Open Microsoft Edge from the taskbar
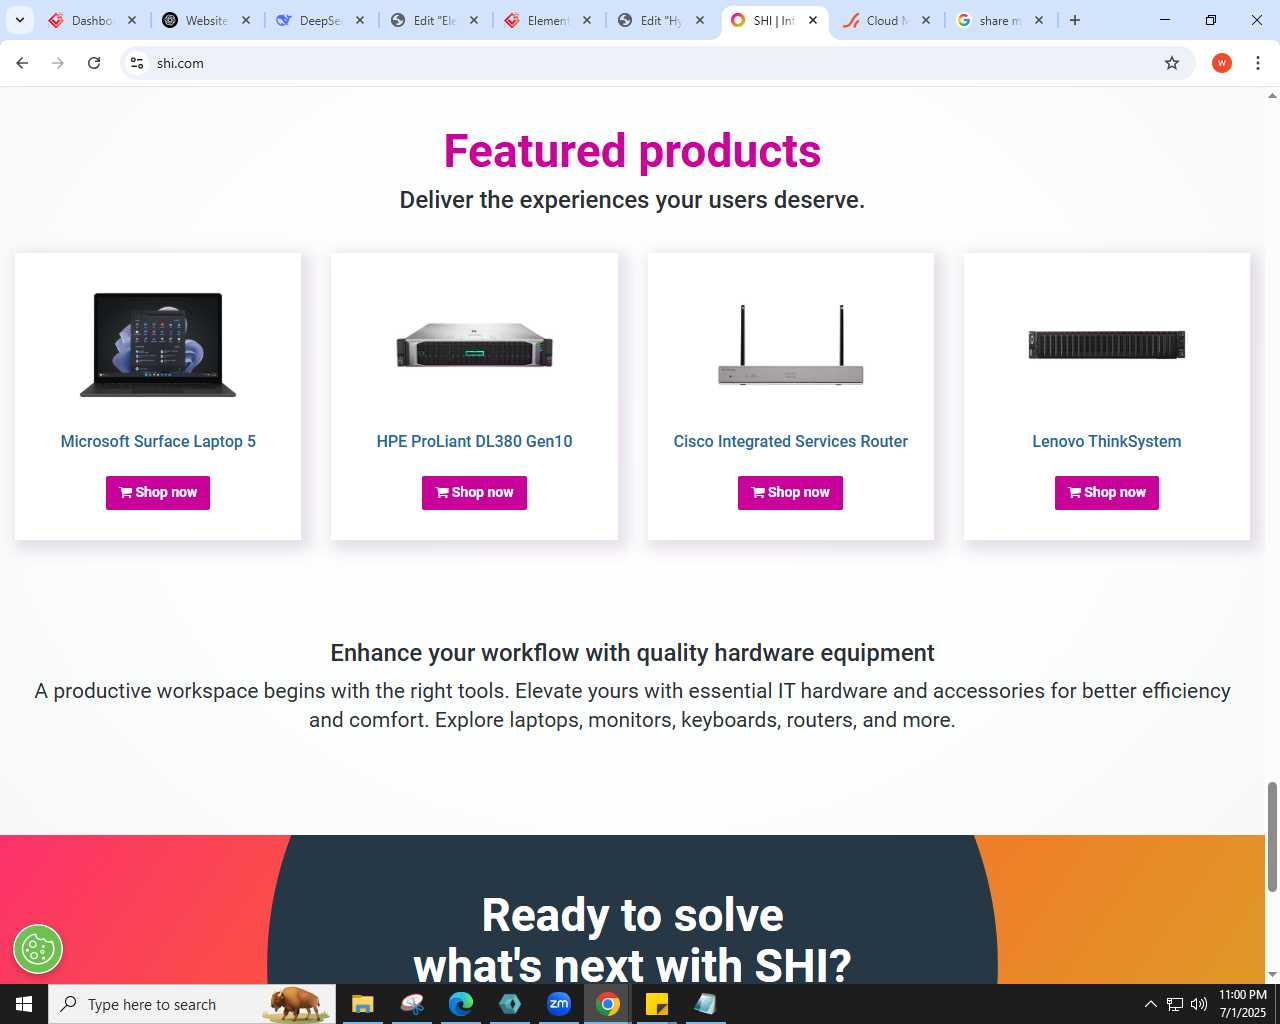This screenshot has width=1280, height=1024. coord(461,1004)
